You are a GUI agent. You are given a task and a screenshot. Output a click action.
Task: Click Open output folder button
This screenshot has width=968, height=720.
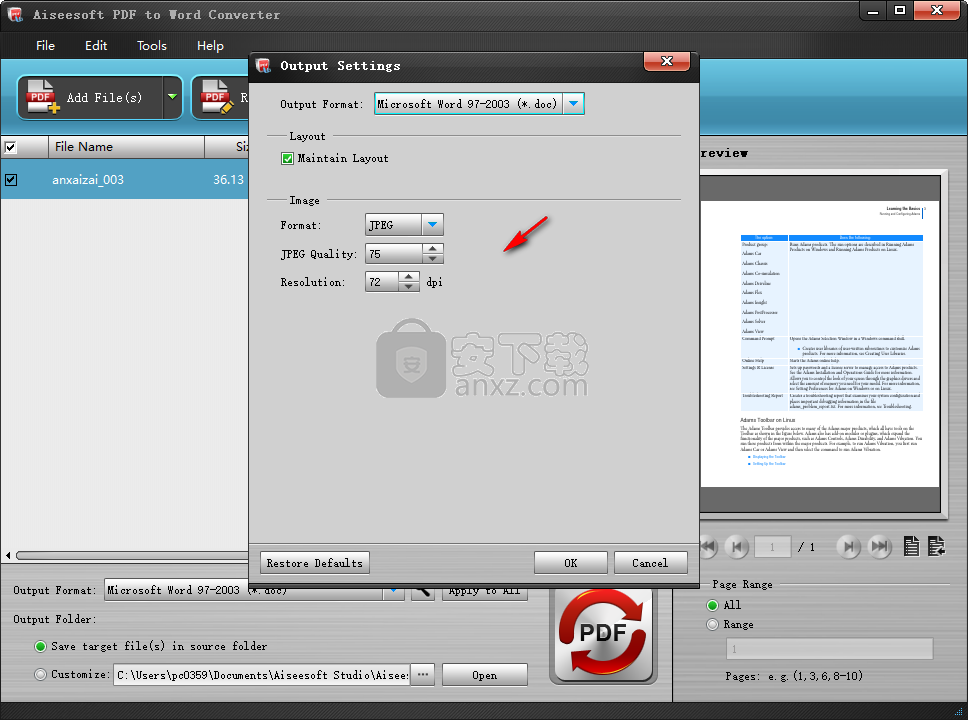click(x=485, y=675)
